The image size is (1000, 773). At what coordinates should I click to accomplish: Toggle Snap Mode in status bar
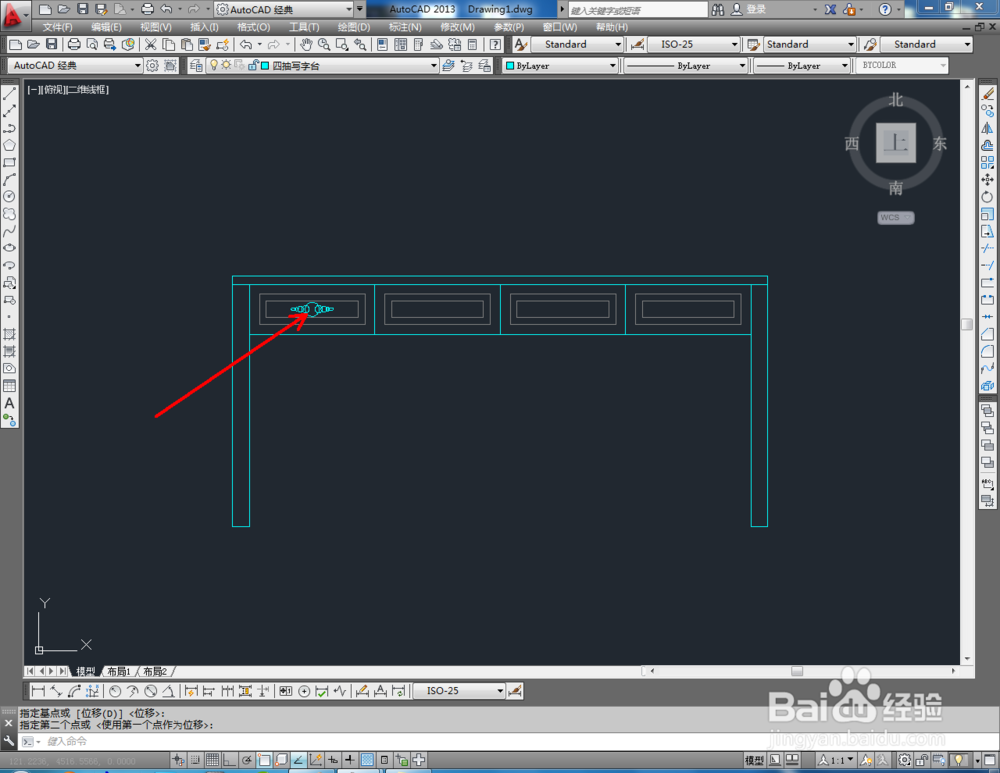click(195, 760)
